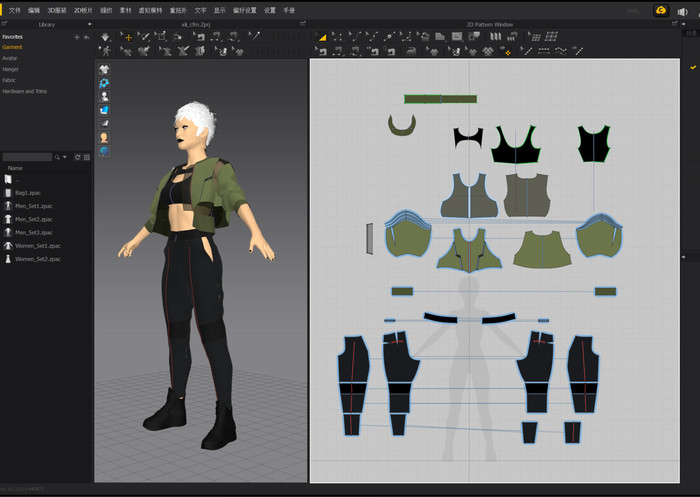Toggle the grid thumbnail view in Library

coord(87,157)
